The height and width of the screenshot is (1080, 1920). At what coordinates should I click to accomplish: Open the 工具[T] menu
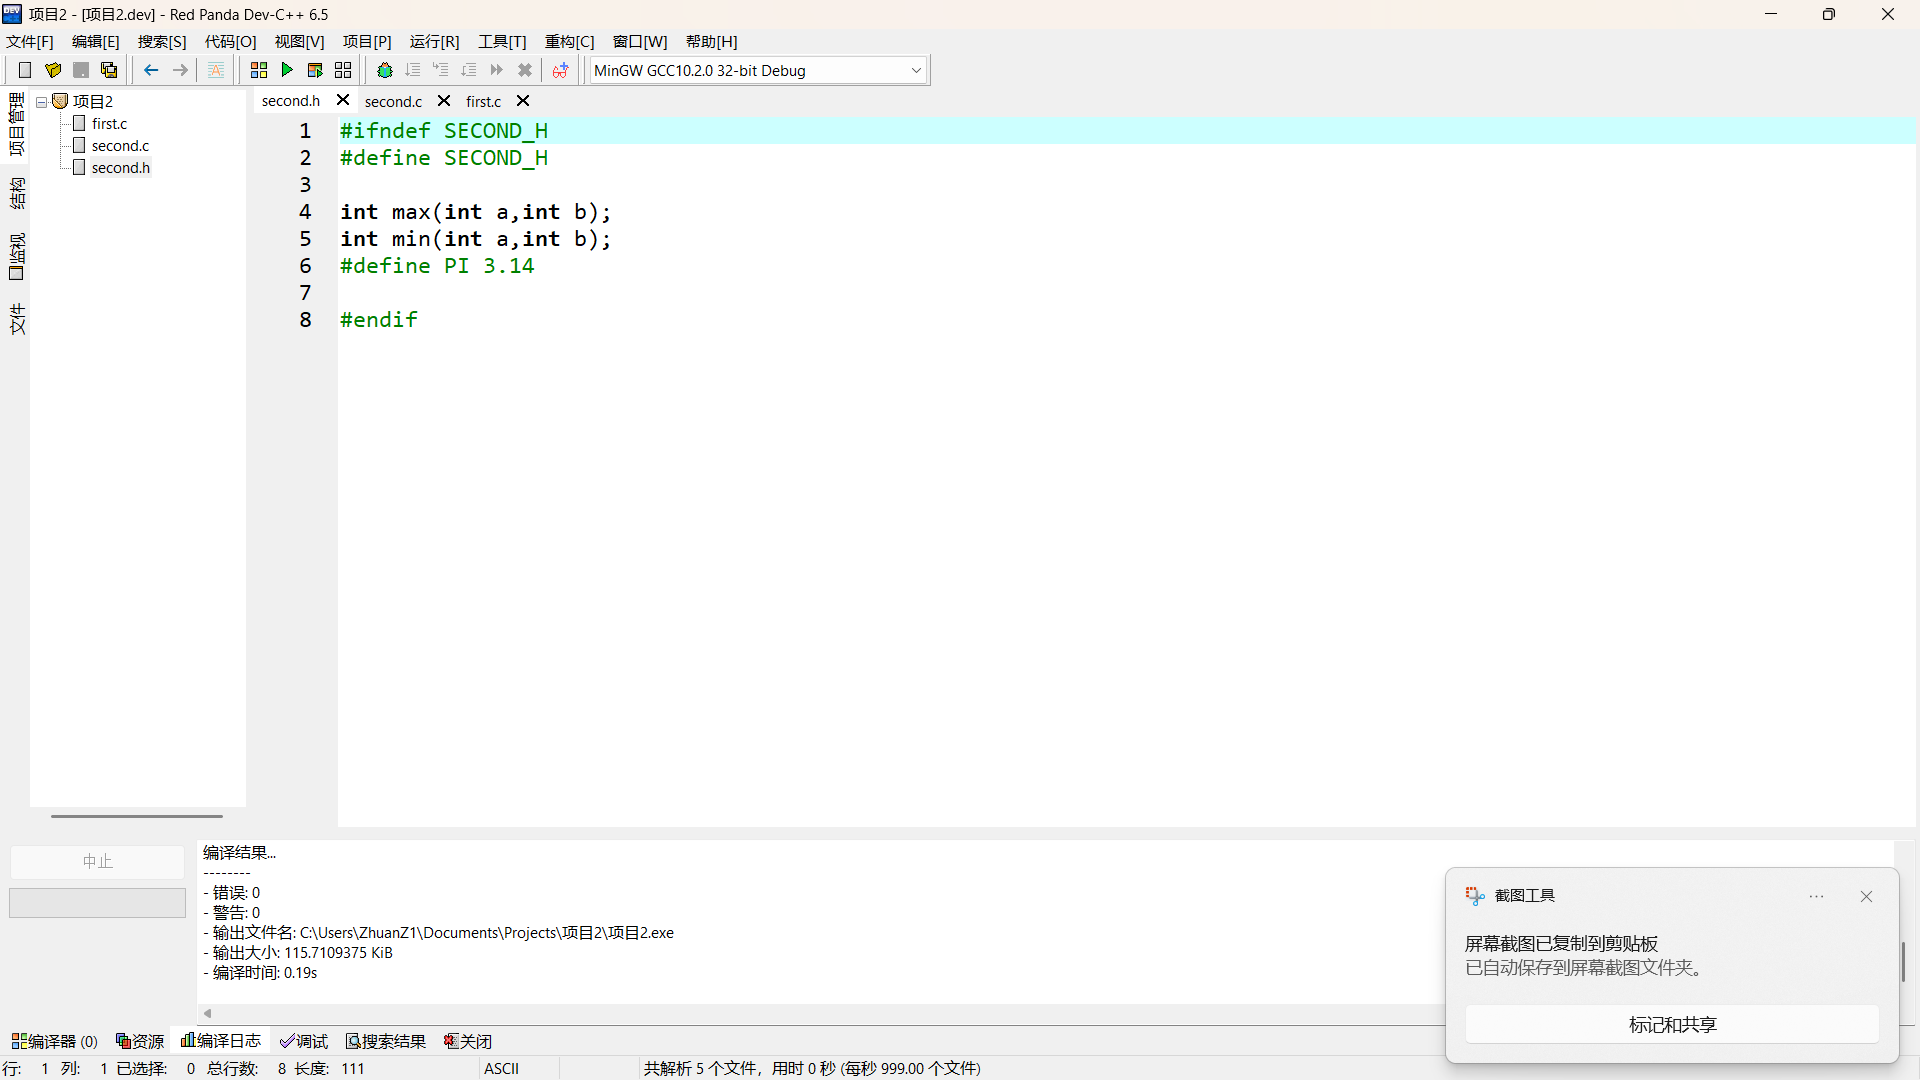(x=502, y=41)
